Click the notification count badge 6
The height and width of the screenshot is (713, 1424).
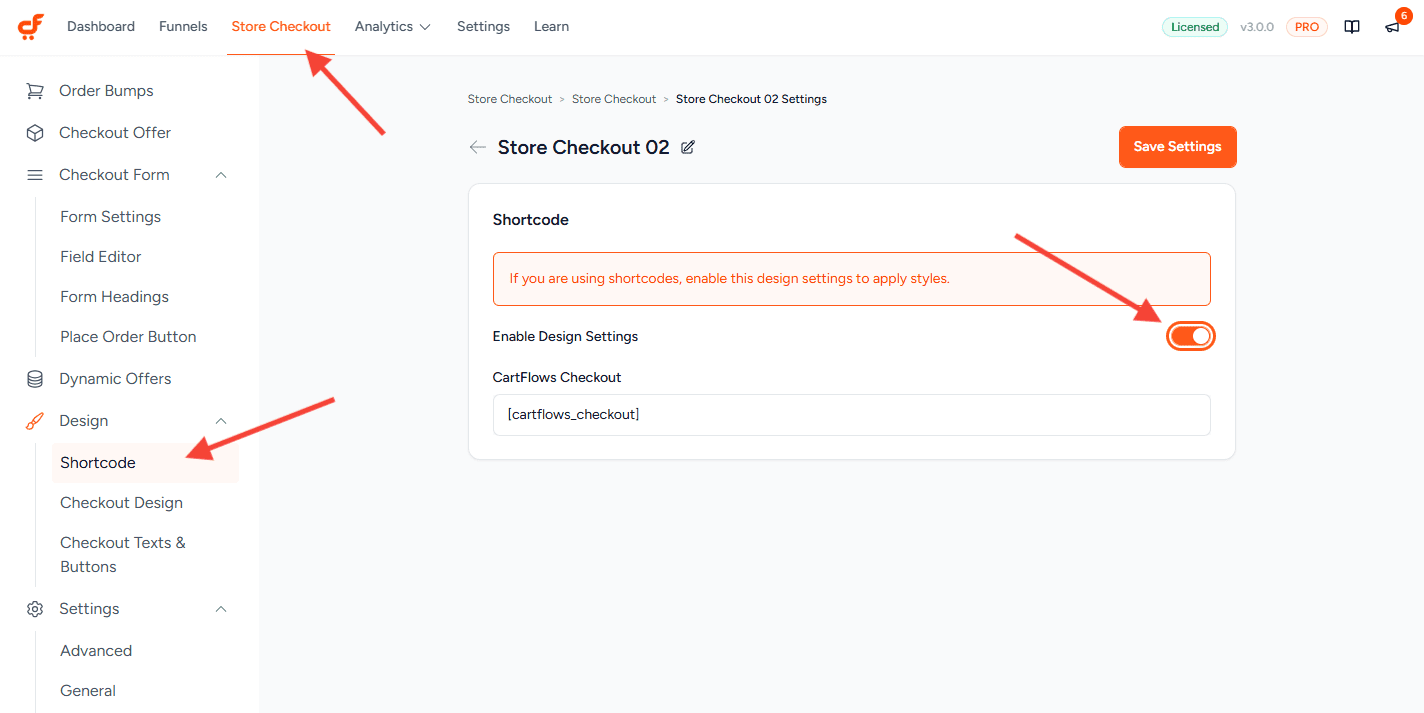tap(1404, 15)
